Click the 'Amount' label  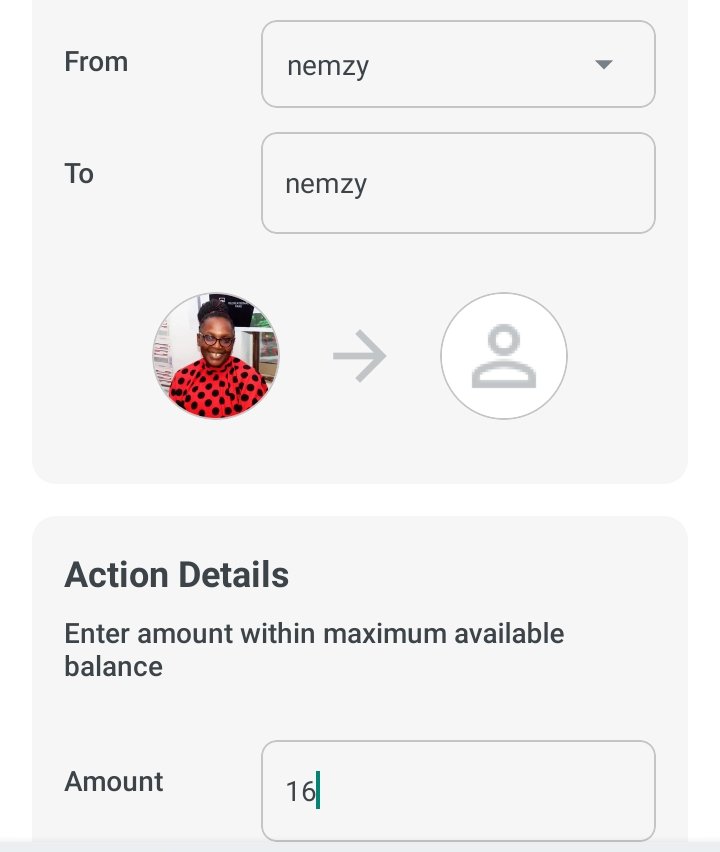pos(114,782)
